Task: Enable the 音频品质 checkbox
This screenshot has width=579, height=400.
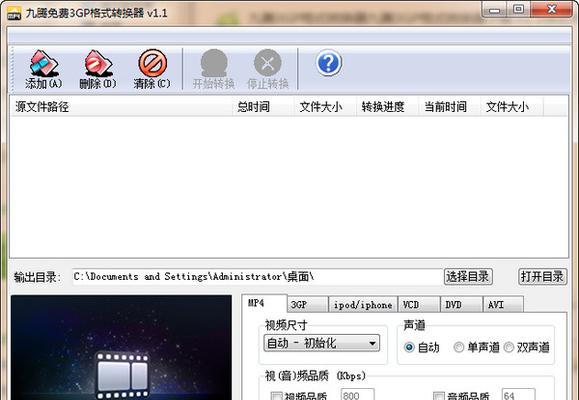Action: (x=438, y=396)
